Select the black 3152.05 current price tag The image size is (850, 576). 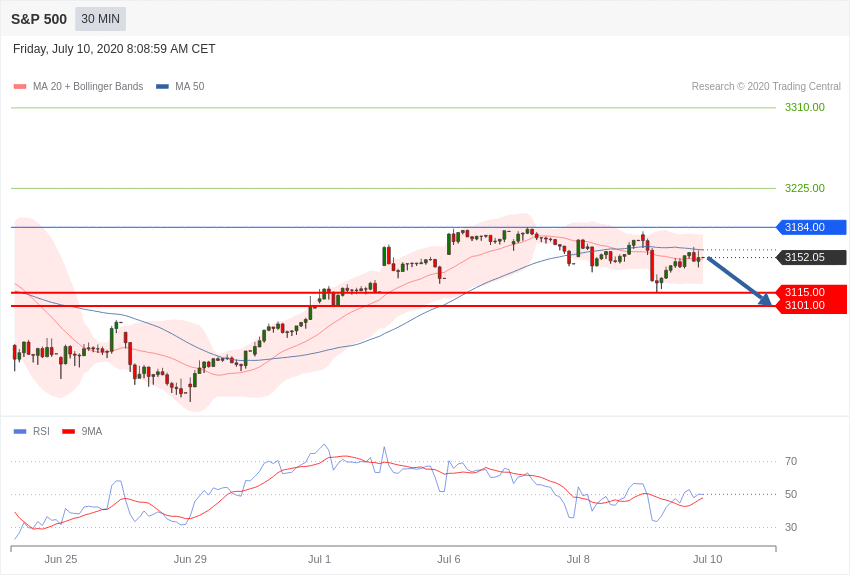(811, 257)
